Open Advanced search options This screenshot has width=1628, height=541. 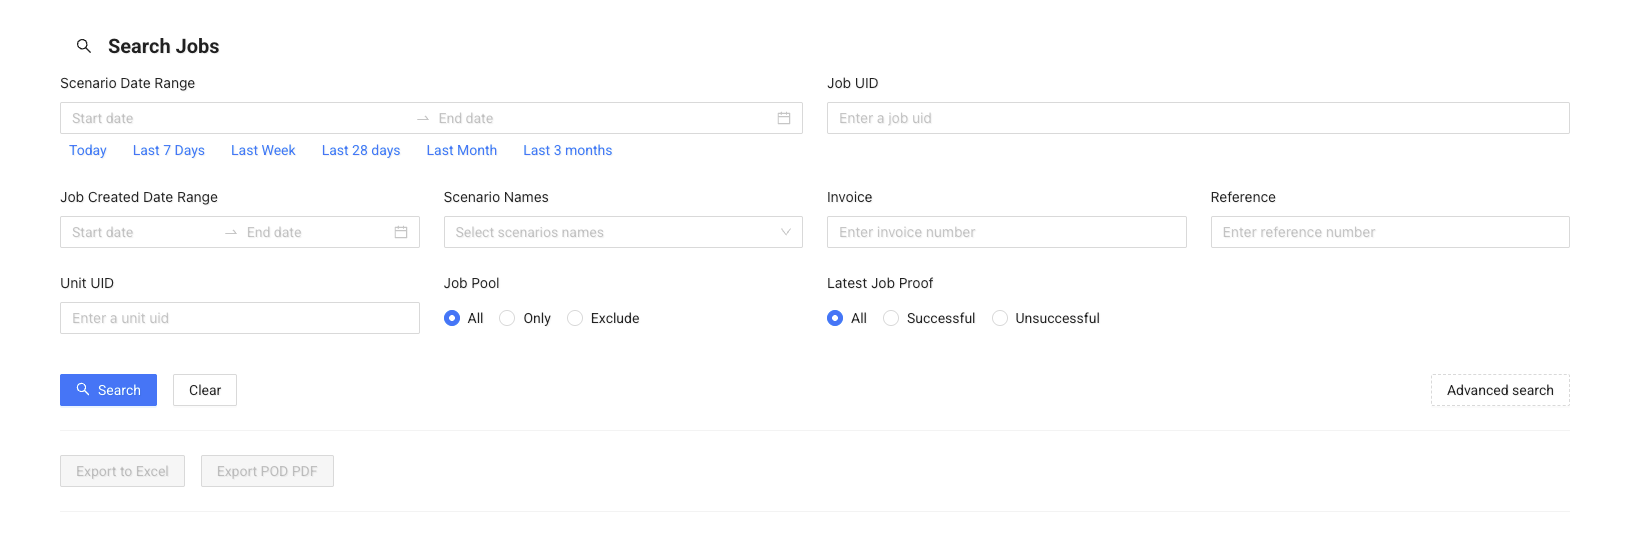(1500, 390)
